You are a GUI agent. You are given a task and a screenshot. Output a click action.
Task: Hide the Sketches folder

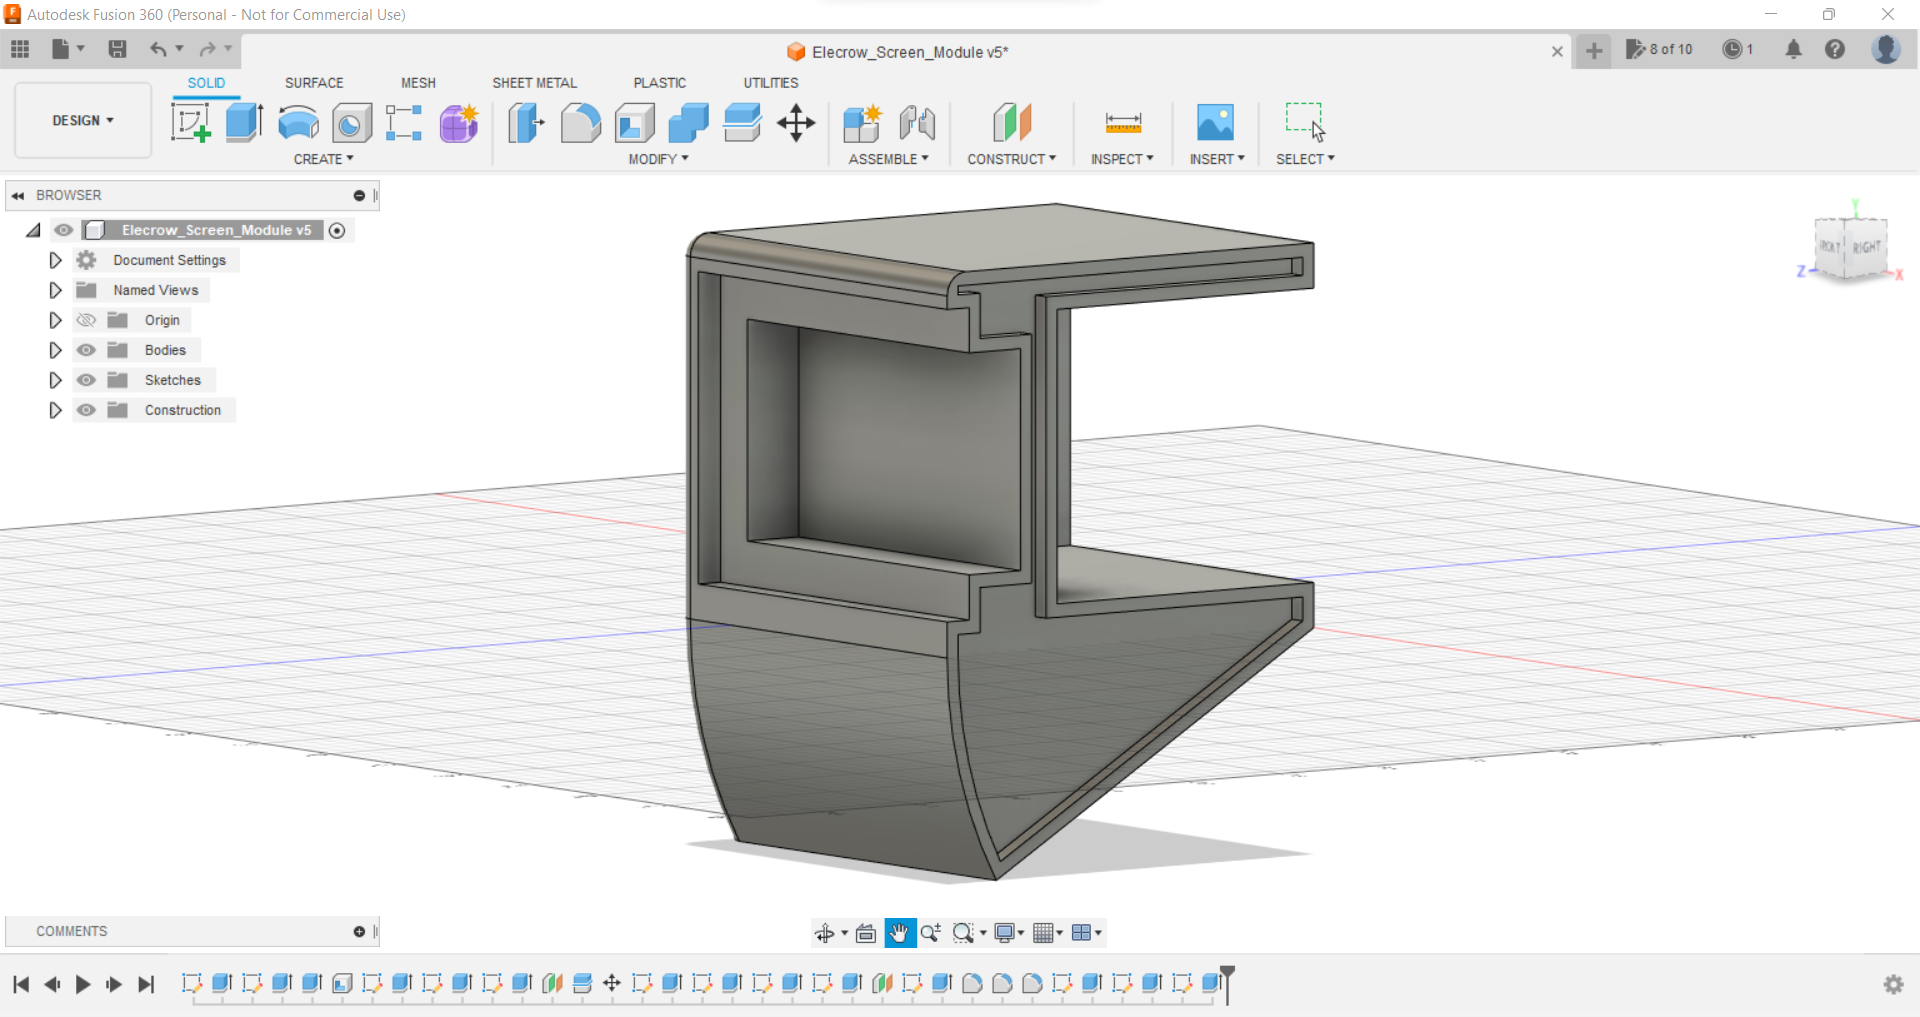click(87, 380)
